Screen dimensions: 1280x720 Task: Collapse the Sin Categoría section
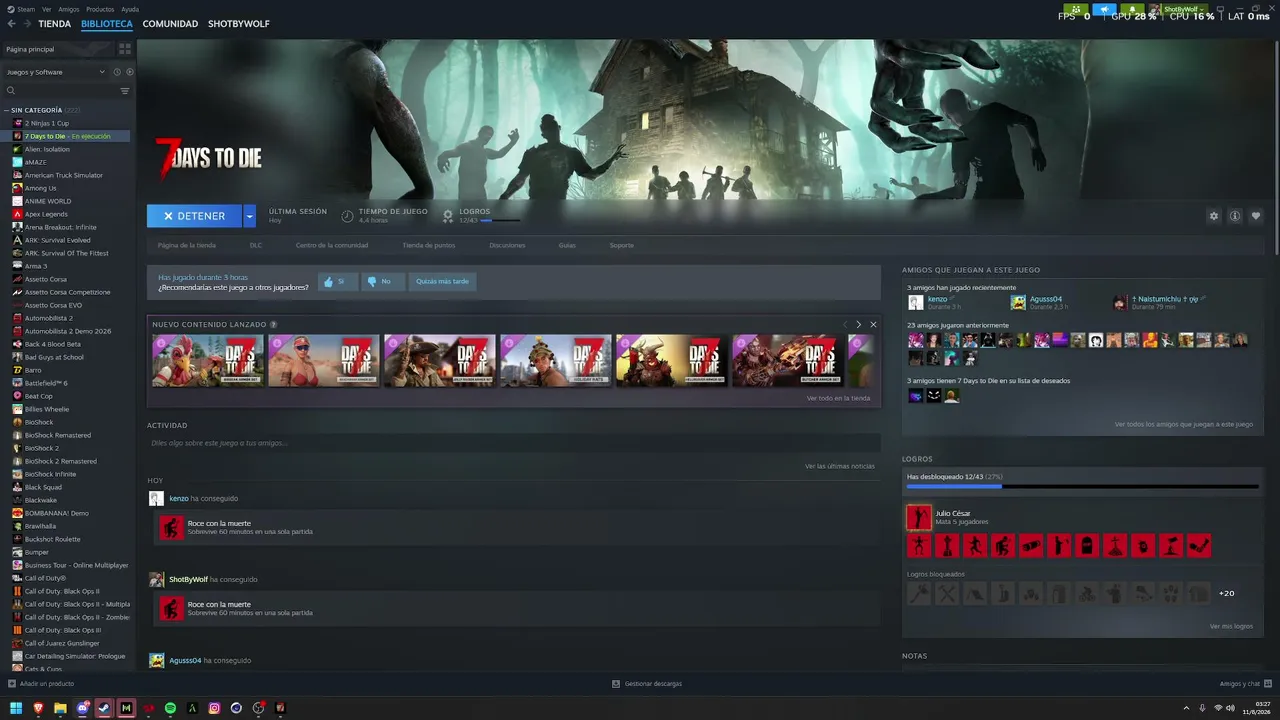coord(7,110)
